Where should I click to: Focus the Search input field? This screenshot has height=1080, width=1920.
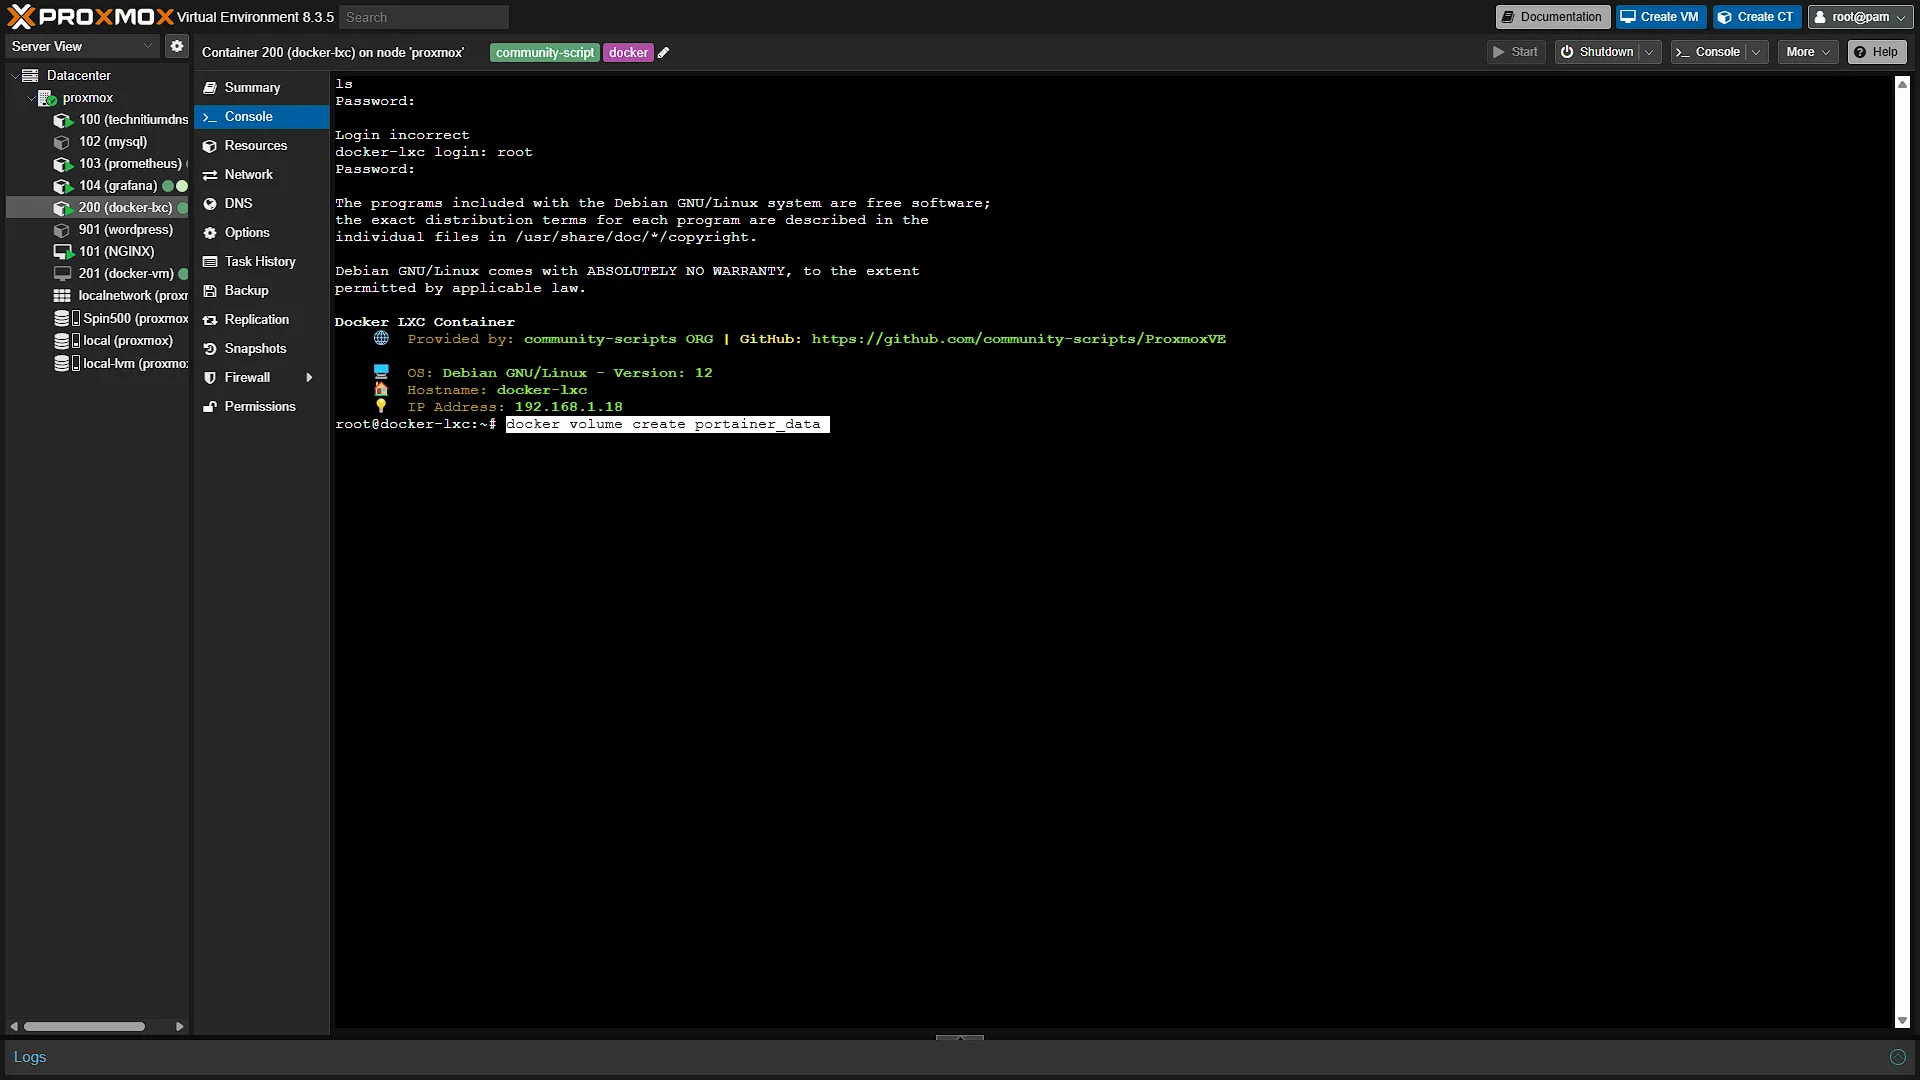point(424,17)
